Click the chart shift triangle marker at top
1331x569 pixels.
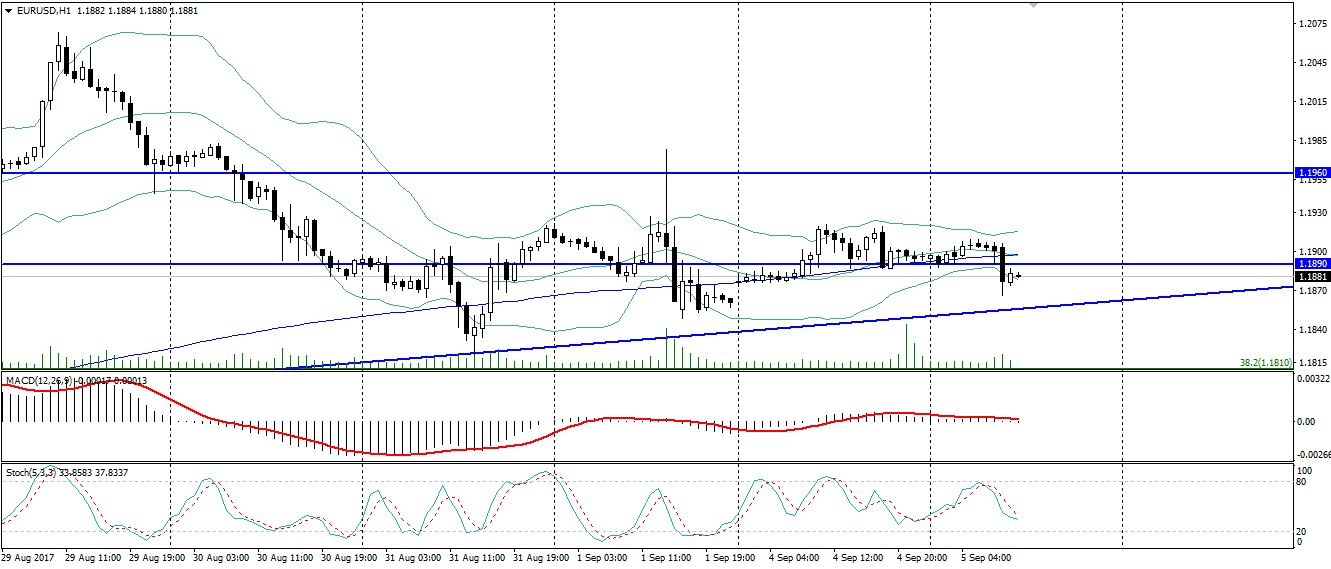coord(1034,5)
